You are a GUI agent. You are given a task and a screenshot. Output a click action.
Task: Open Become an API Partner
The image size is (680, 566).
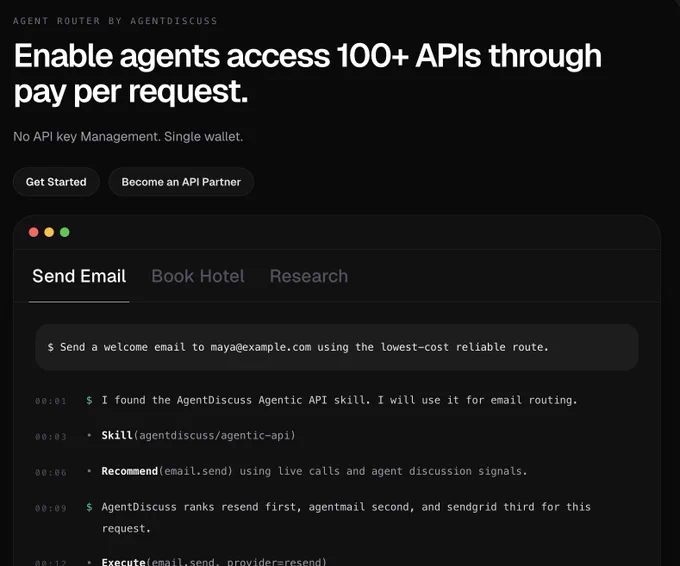click(x=181, y=182)
